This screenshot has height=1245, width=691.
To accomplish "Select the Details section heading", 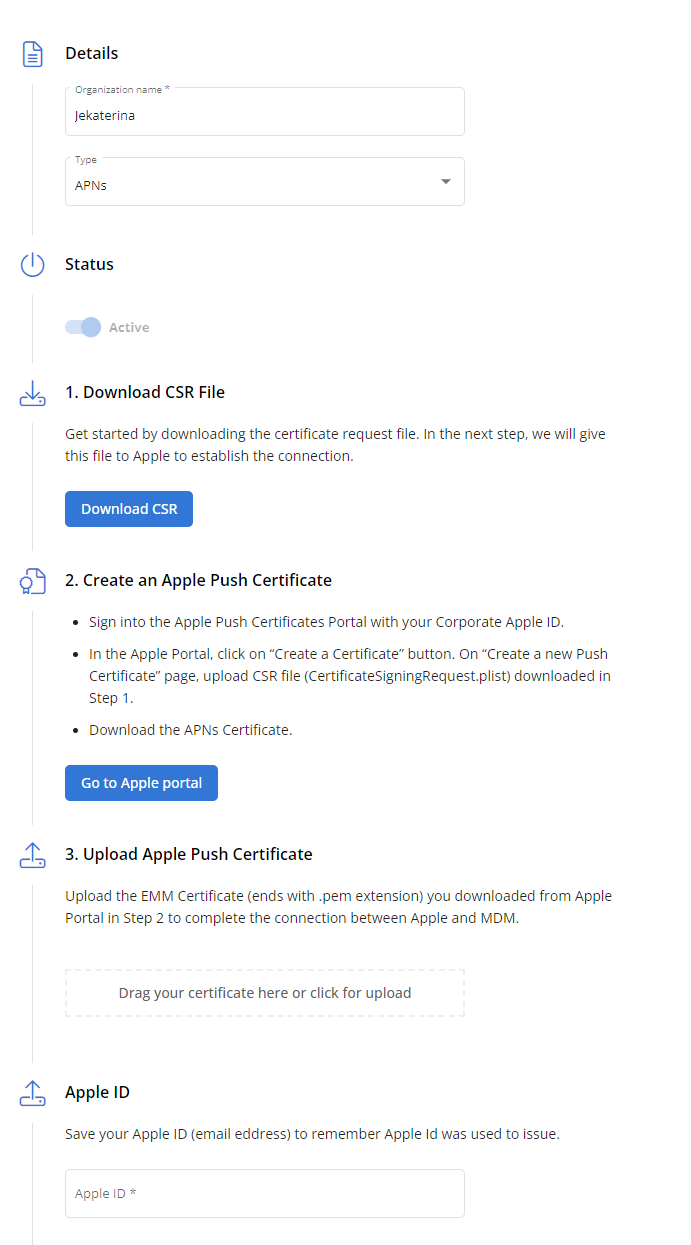I will (91, 54).
